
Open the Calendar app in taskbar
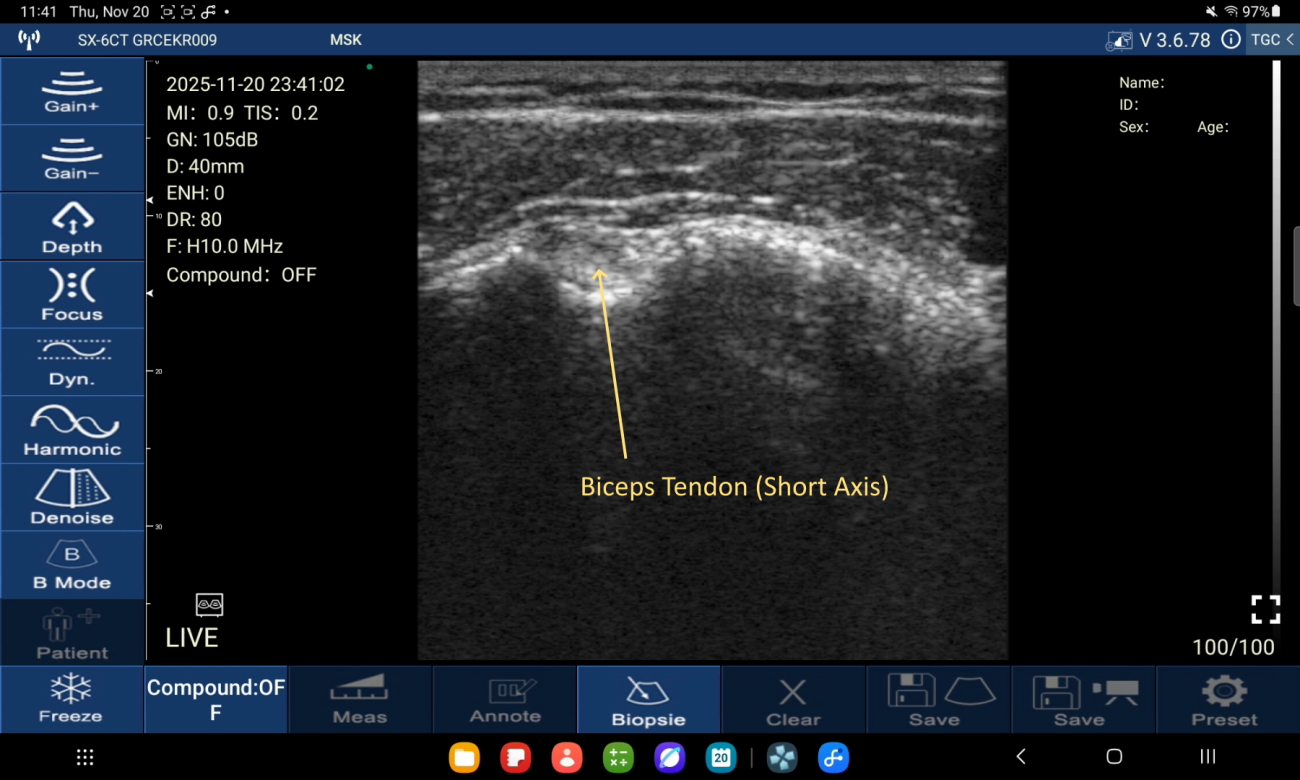coord(720,757)
